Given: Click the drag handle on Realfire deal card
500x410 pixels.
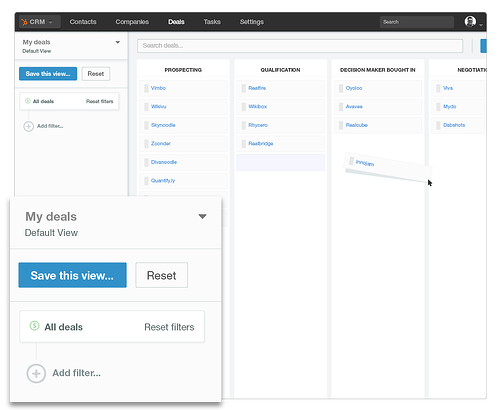Looking at the screenshot, I should [244, 88].
